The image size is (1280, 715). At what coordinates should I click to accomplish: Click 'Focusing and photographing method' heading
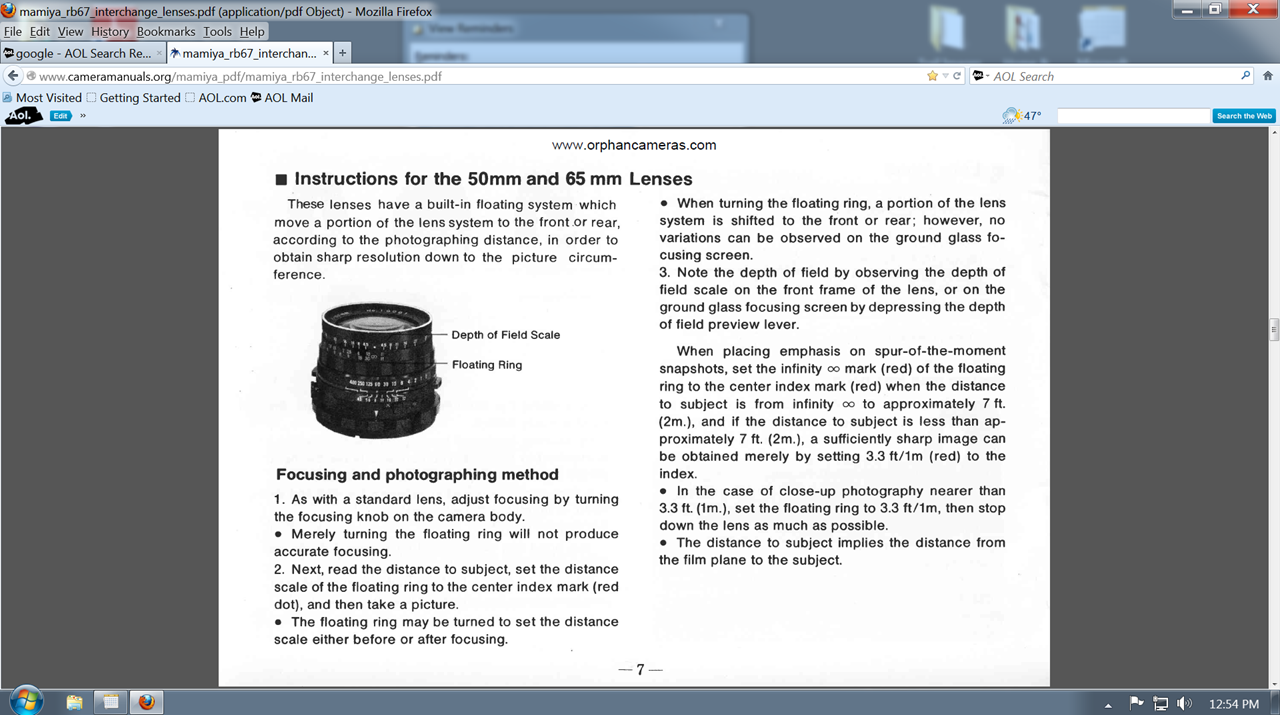coord(417,474)
